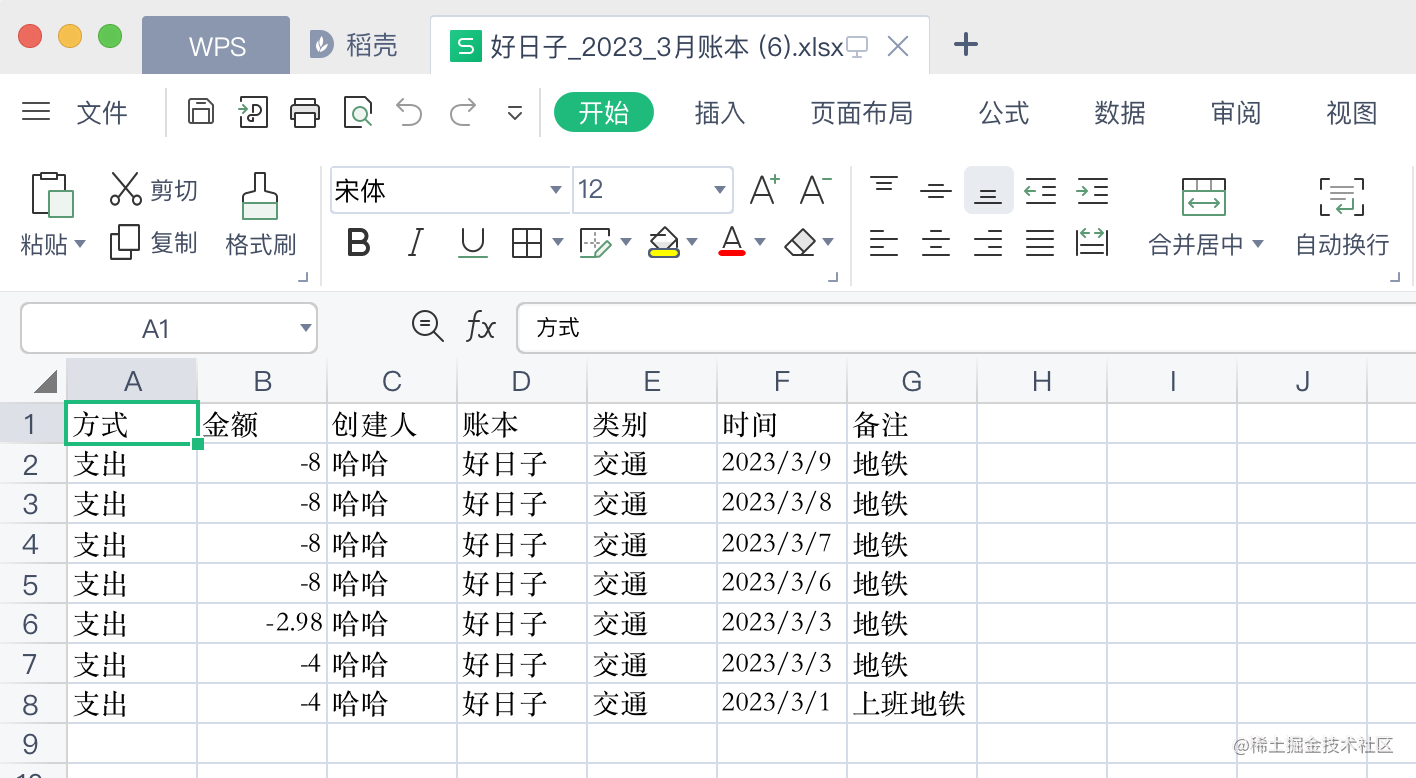Open the 文件 menu

(102, 113)
